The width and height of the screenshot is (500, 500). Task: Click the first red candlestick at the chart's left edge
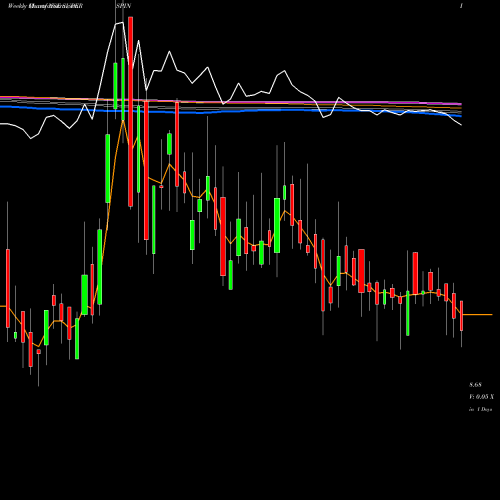8,288
